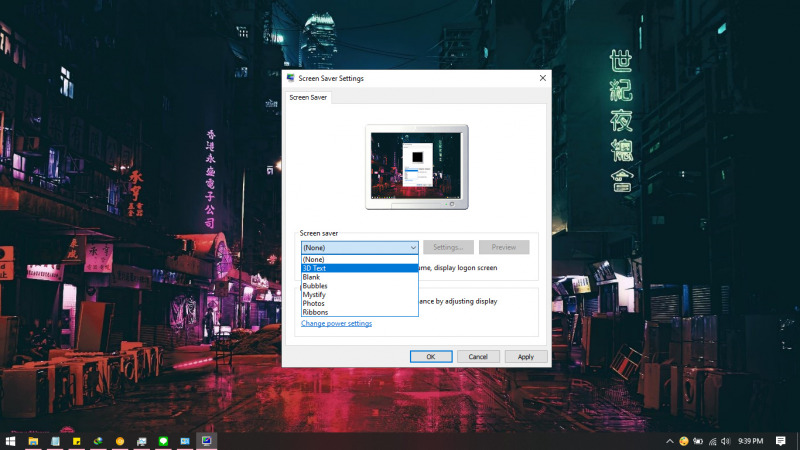The image size is (800, 450).
Task: Open the light-blue notepad taskbar icon
Action: (x=55, y=441)
